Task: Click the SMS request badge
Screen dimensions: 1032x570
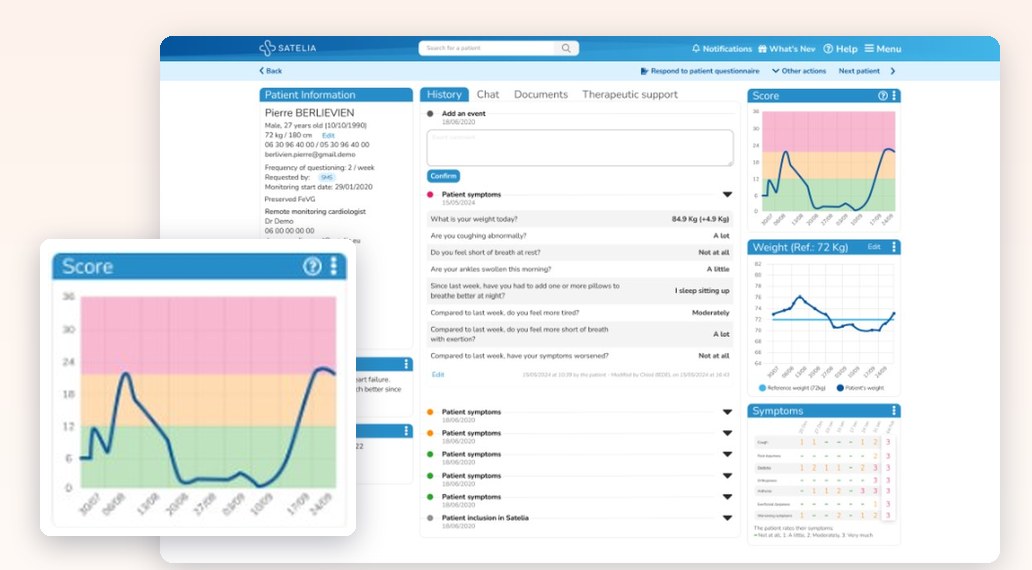Action: click(x=326, y=177)
